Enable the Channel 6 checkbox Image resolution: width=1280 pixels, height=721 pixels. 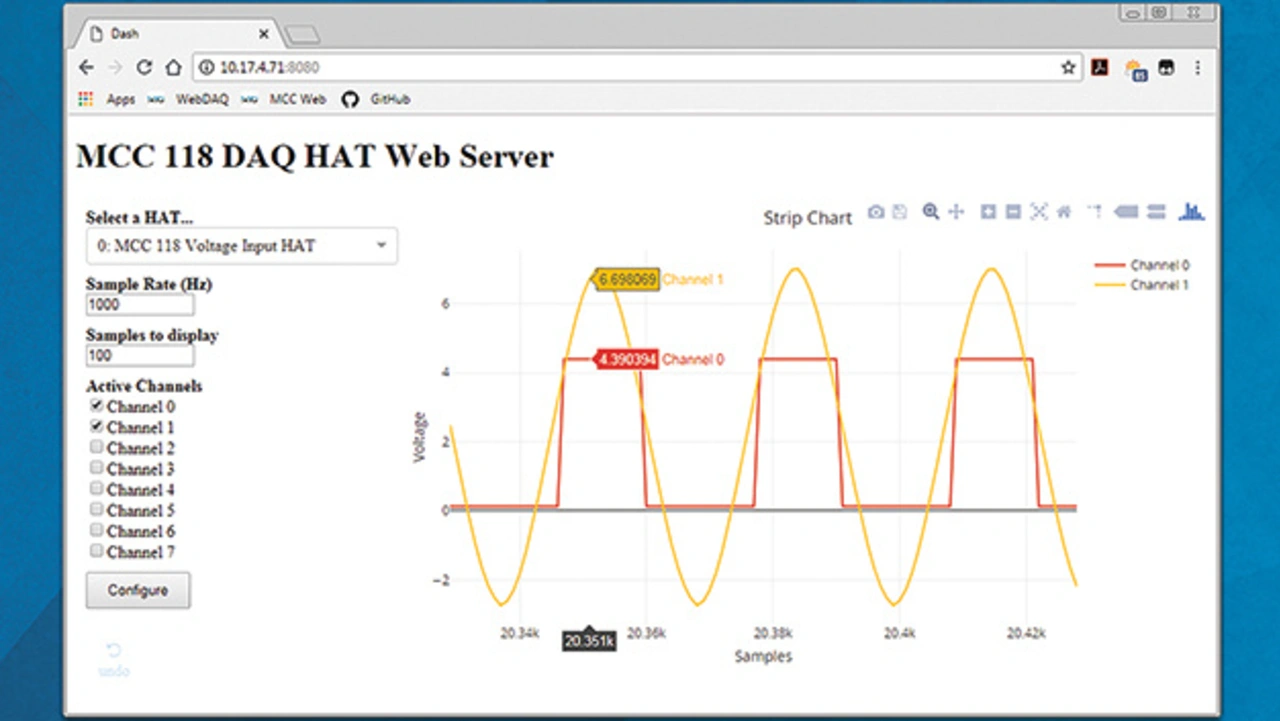(x=96, y=530)
